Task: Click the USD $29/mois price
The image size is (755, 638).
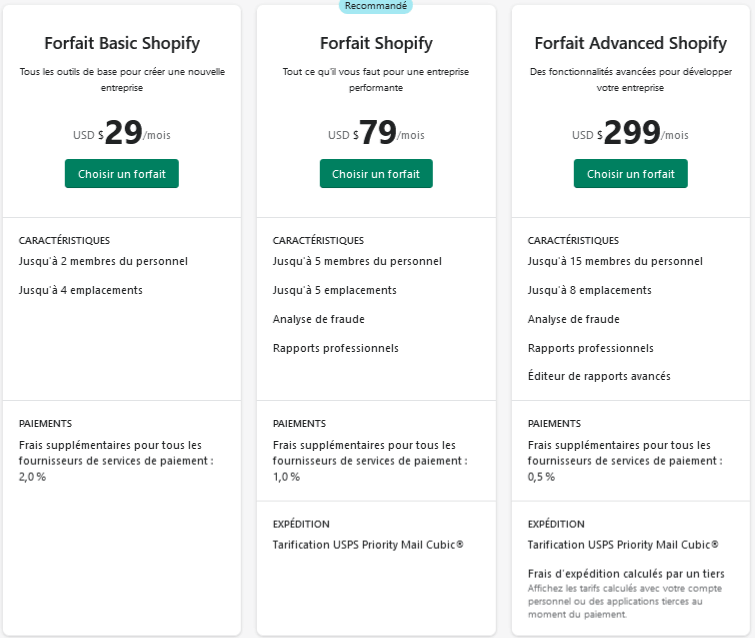Action: coord(122,133)
